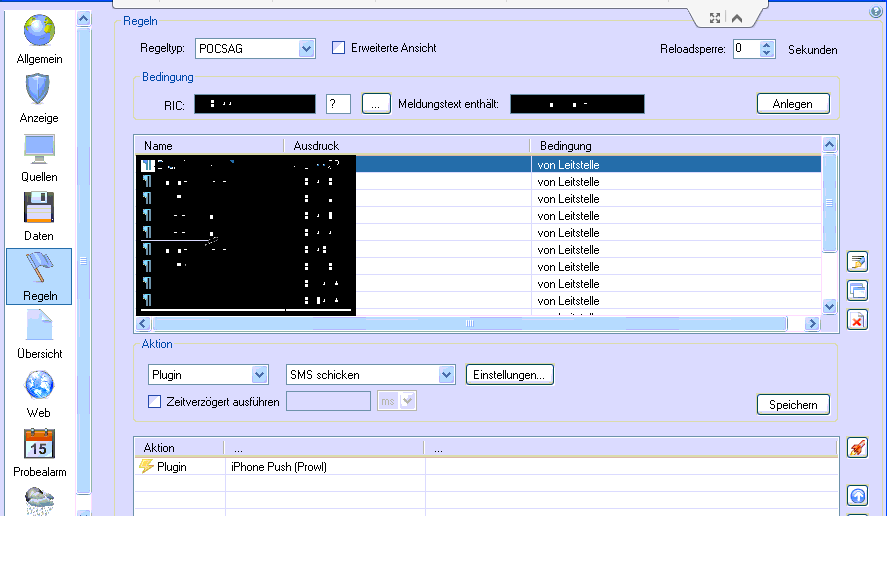Open the Web globe section
Screen dimensions: 887x568
coord(38,394)
